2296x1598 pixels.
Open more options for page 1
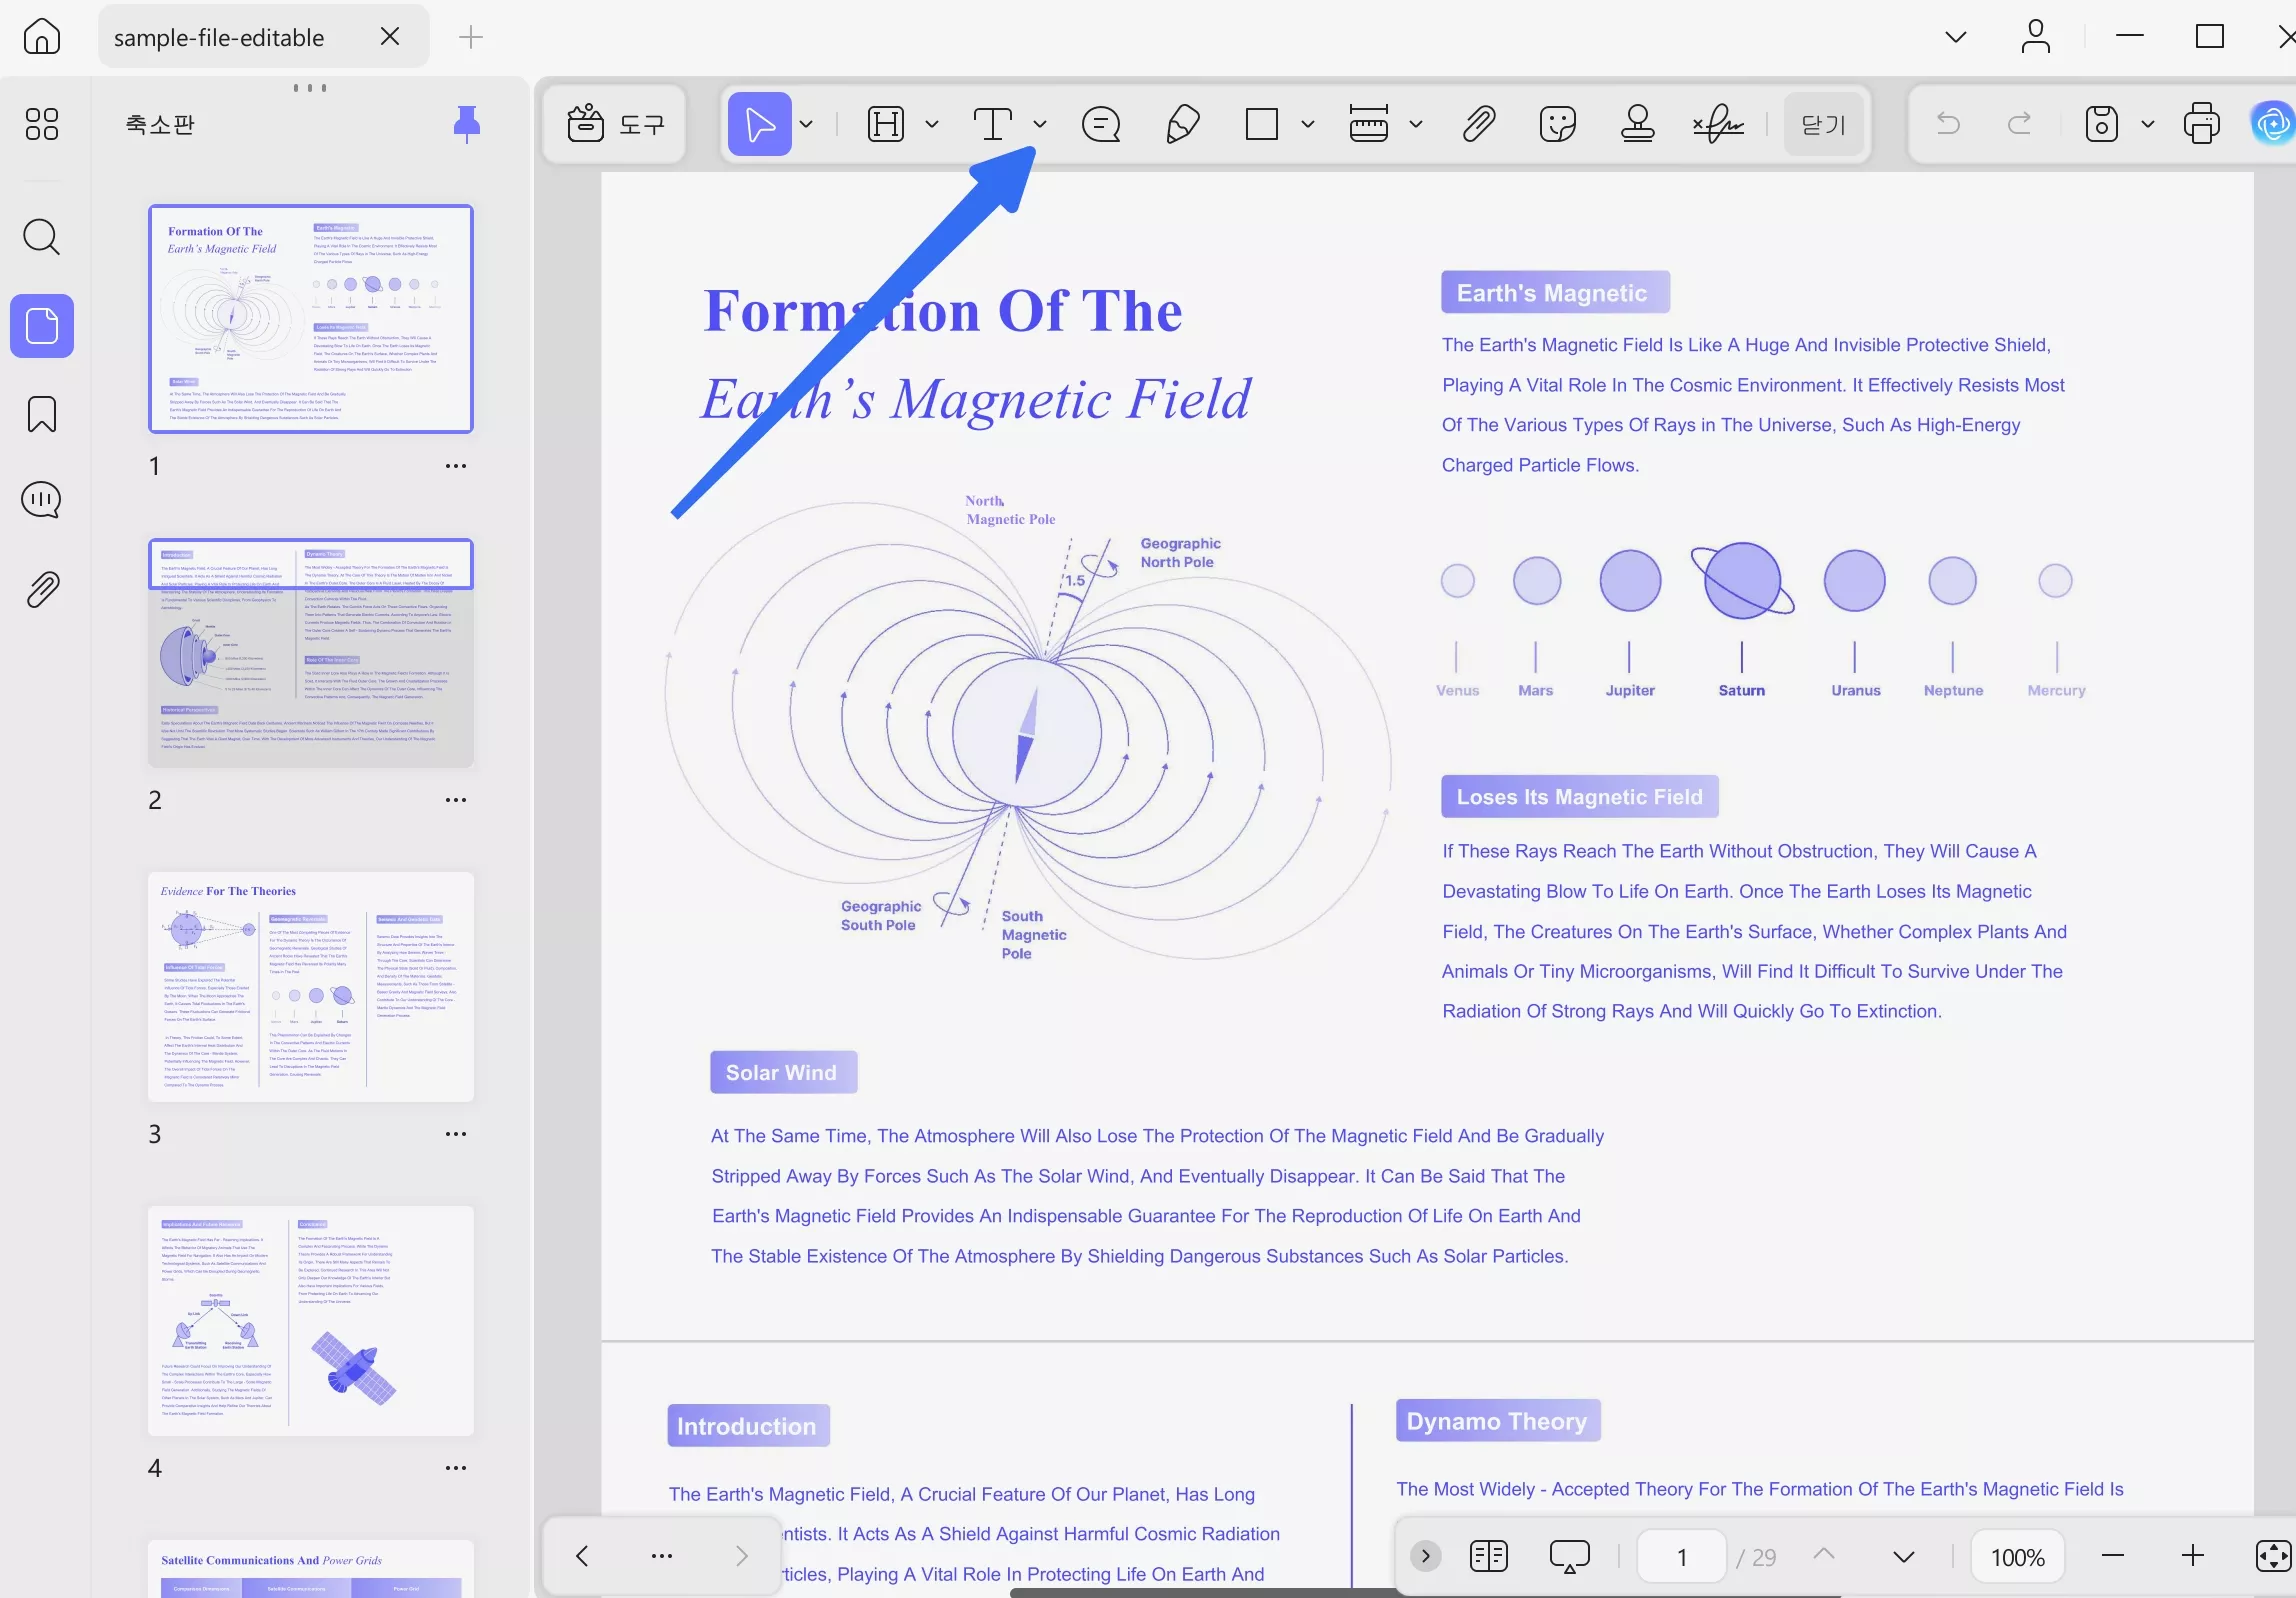[x=455, y=466]
